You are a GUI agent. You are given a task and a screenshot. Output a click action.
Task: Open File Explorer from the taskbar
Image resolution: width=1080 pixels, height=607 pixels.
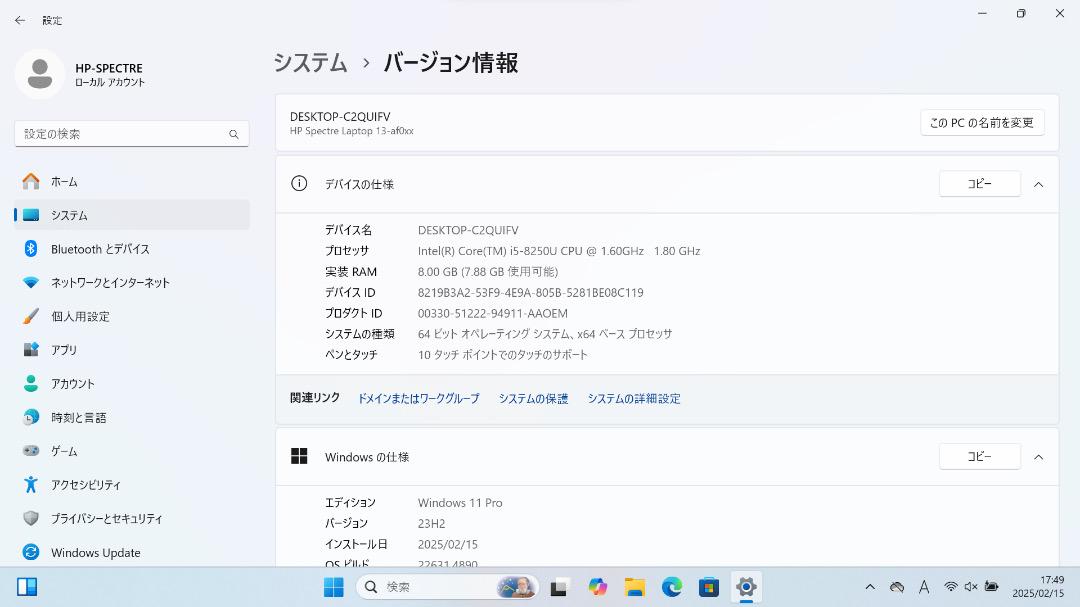tap(634, 587)
